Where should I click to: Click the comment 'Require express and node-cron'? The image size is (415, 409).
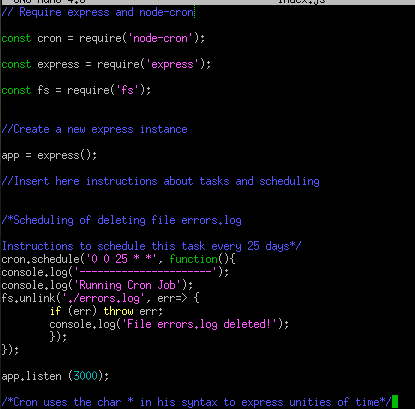click(98, 13)
